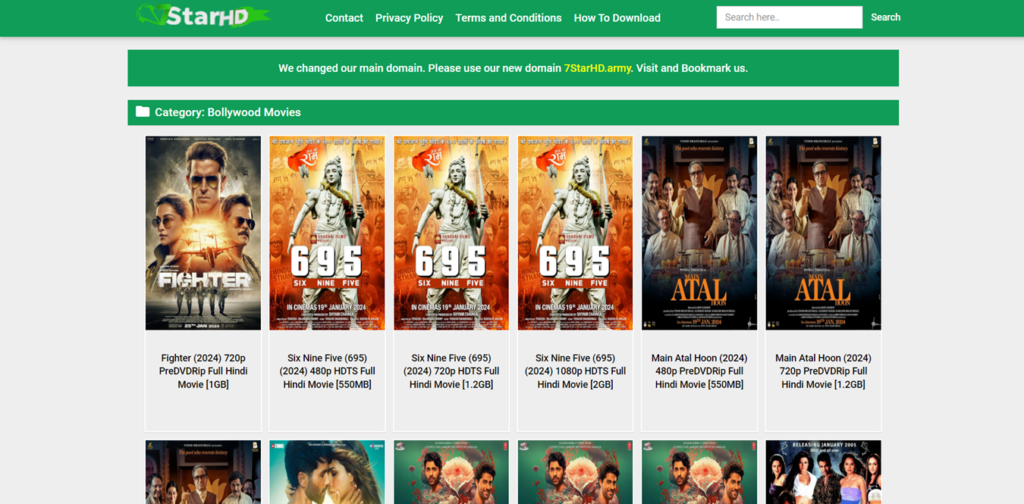This screenshot has width=1024, height=504.
Task: Open the 7StarHD site logo
Action: click(x=203, y=16)
